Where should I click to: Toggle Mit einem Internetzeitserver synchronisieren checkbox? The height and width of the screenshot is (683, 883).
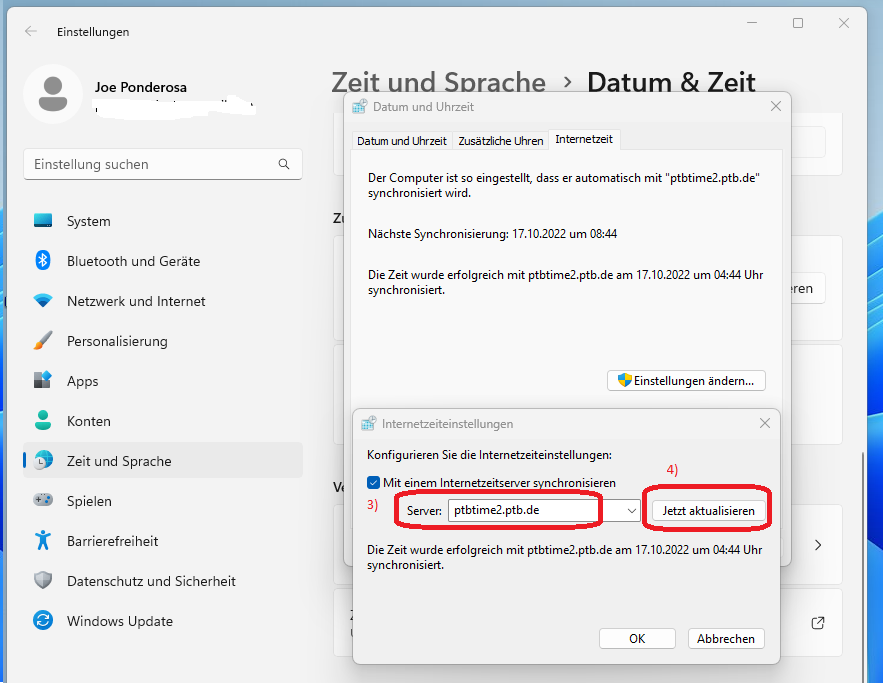[x=373, y=483]
